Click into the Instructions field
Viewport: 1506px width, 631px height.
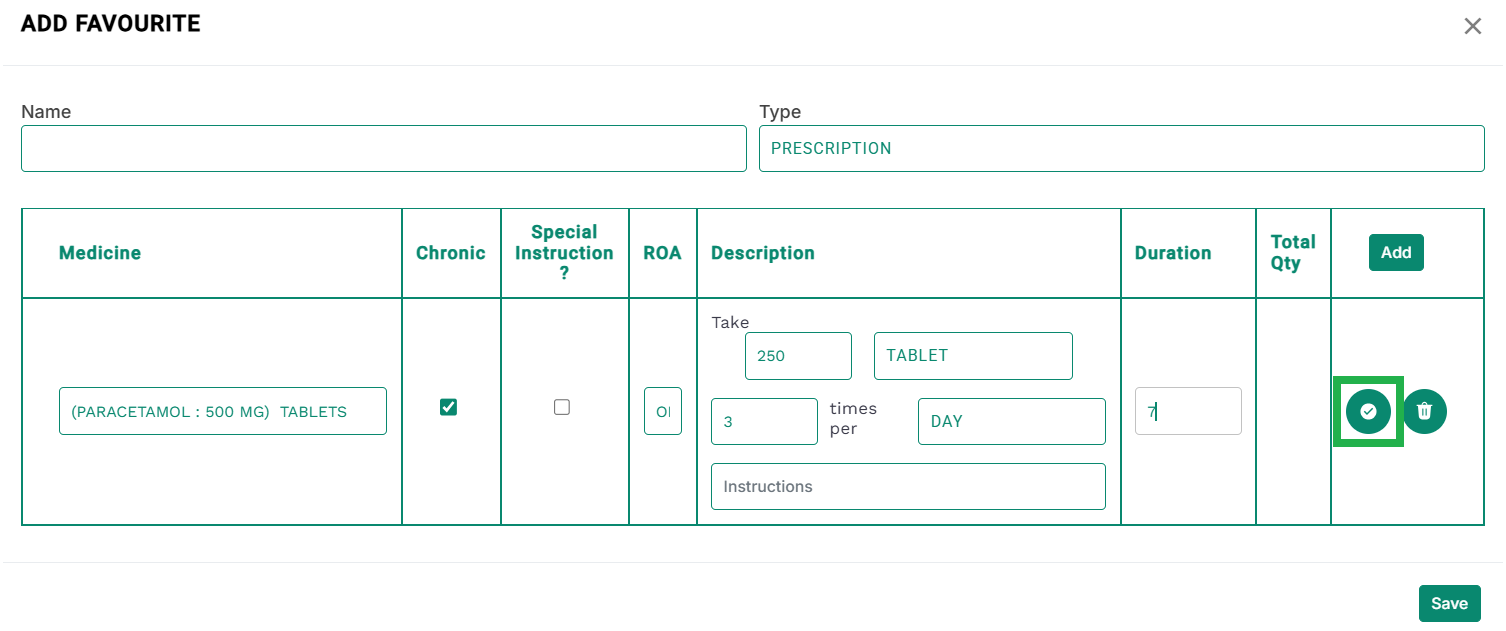pos(908,486)
